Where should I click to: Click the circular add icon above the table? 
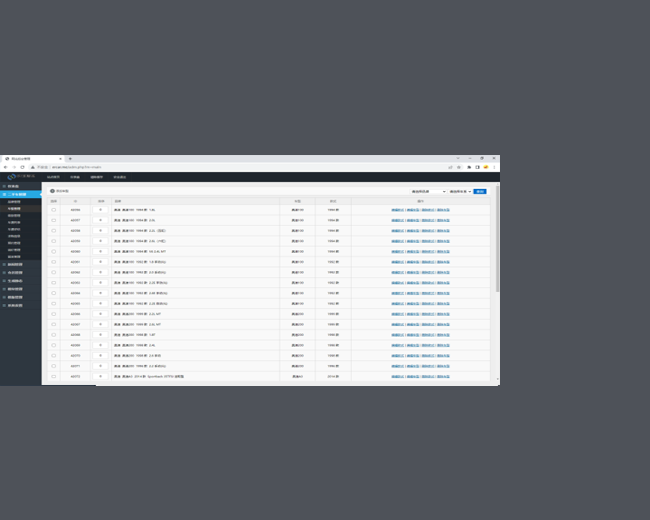[53, 190]
